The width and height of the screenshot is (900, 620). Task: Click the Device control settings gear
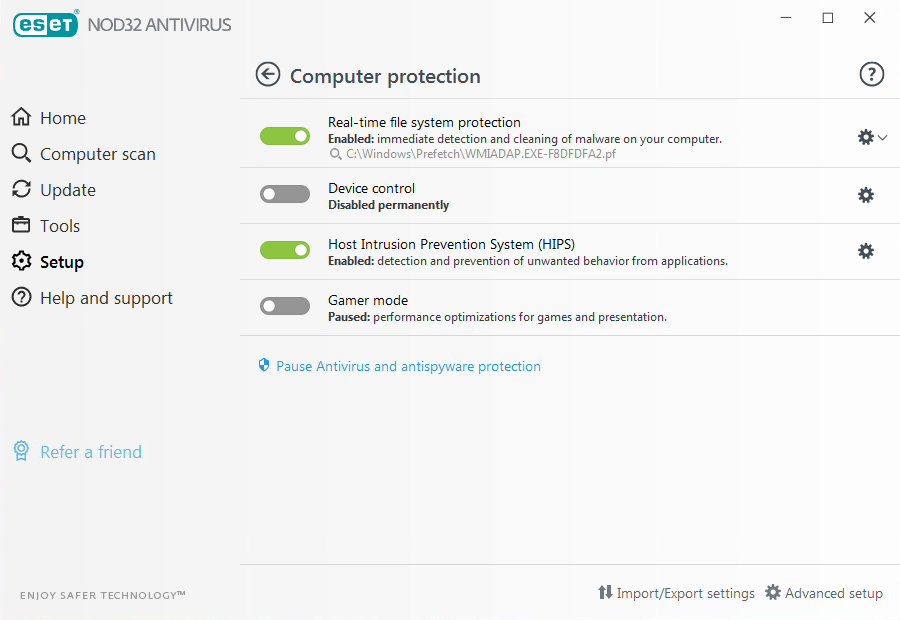(x=865, y=195)
